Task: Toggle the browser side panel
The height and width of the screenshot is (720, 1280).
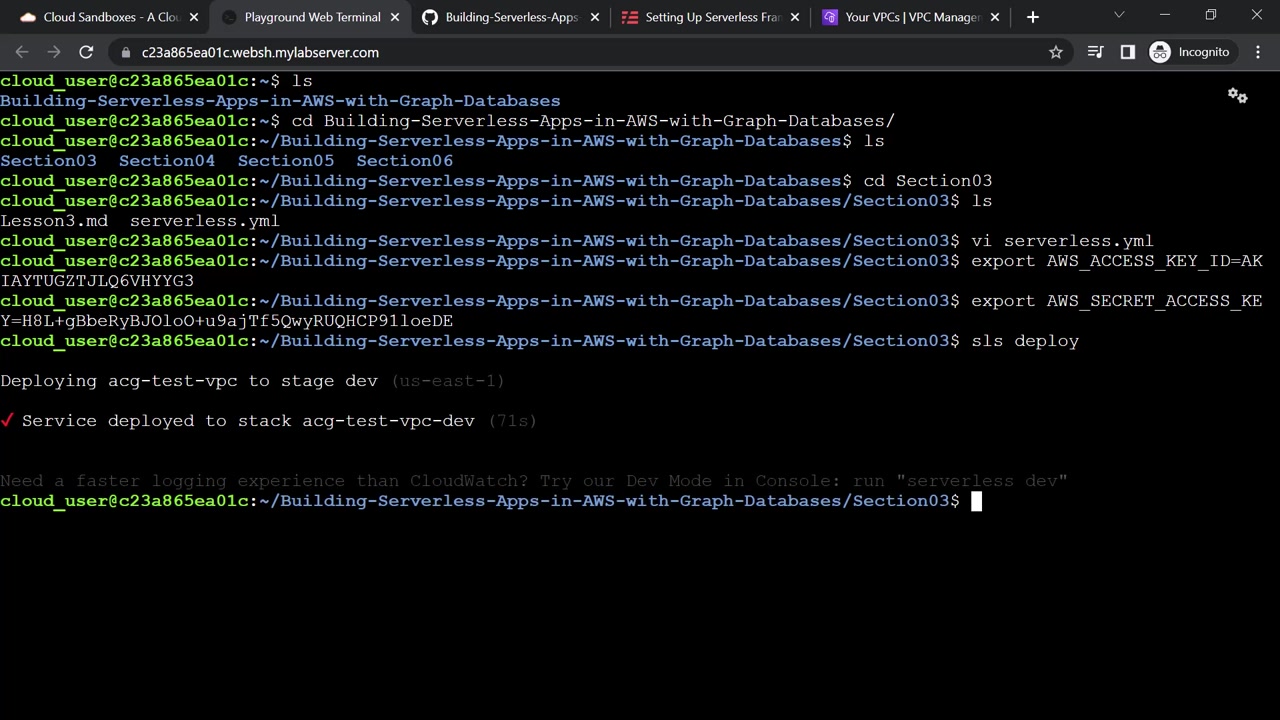Action: (x=1128, y=52)
